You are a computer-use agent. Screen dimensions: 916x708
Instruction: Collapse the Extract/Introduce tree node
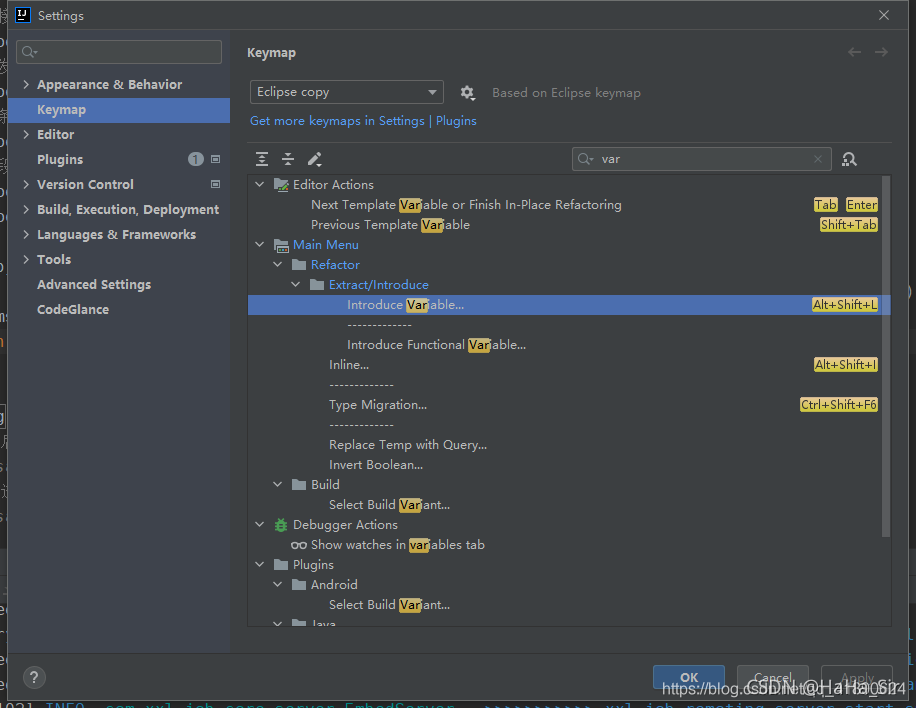[296, 284]
